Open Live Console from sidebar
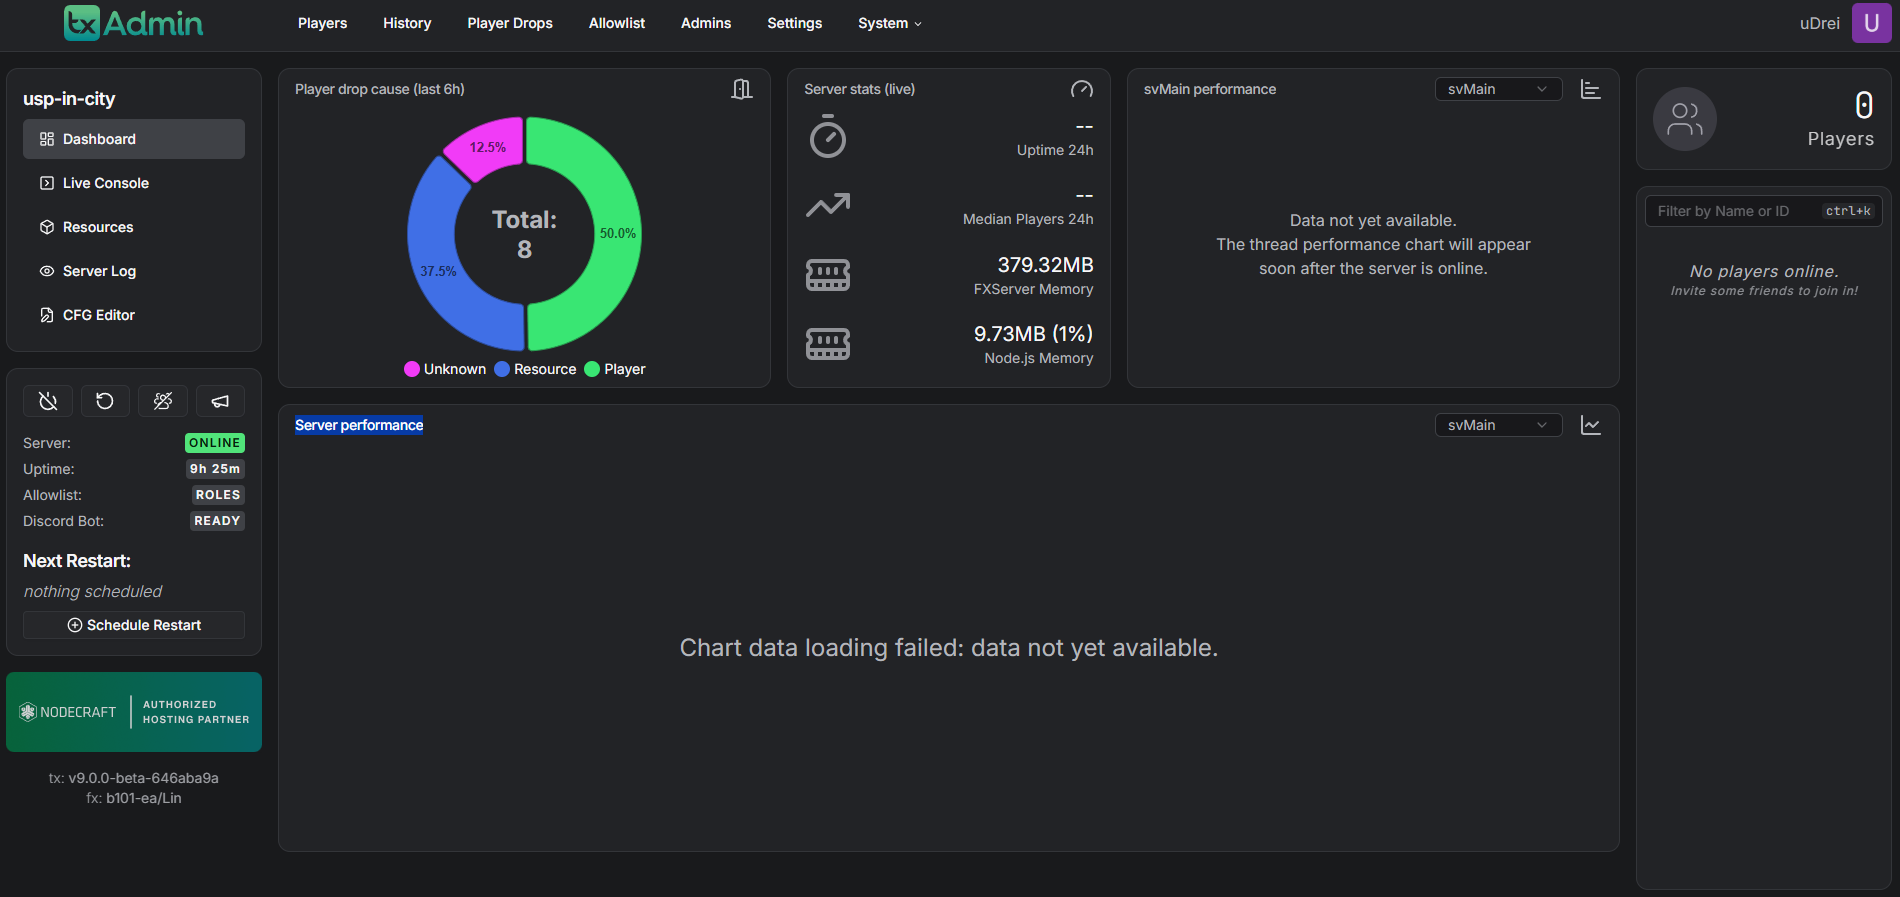1900x897 pixels. pos(134,183)
